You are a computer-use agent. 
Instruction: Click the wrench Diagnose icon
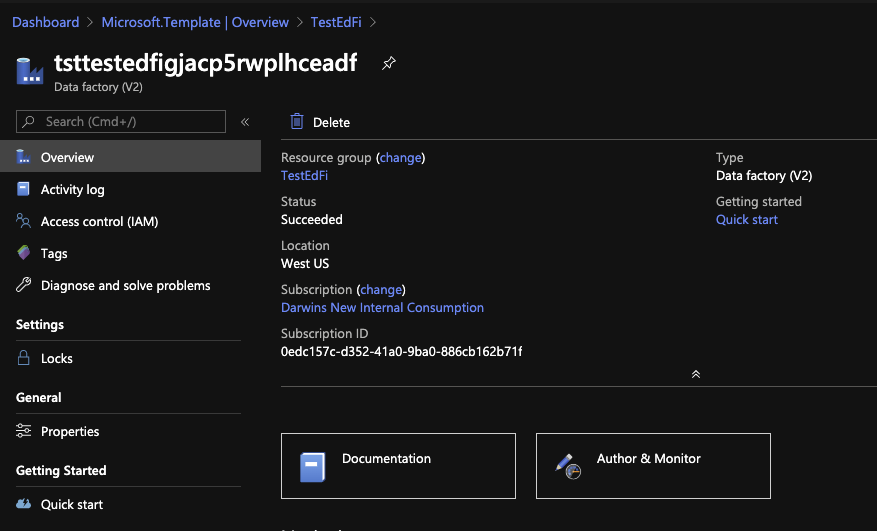point(23,285)
